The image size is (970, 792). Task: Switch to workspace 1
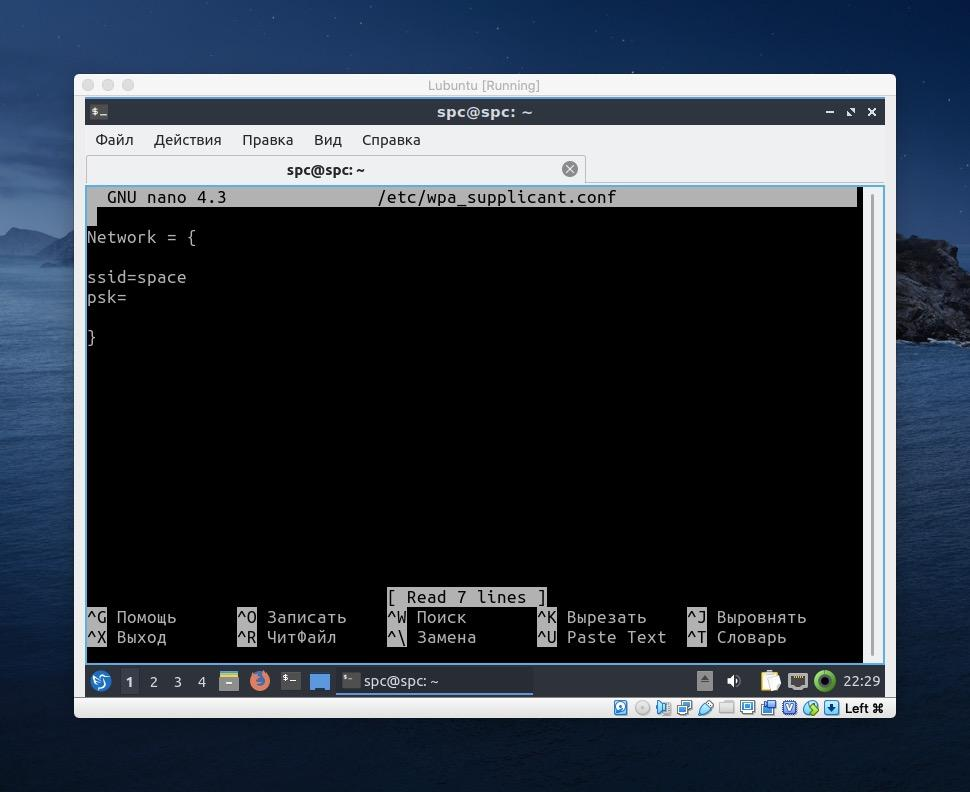[x=129, y=682]
